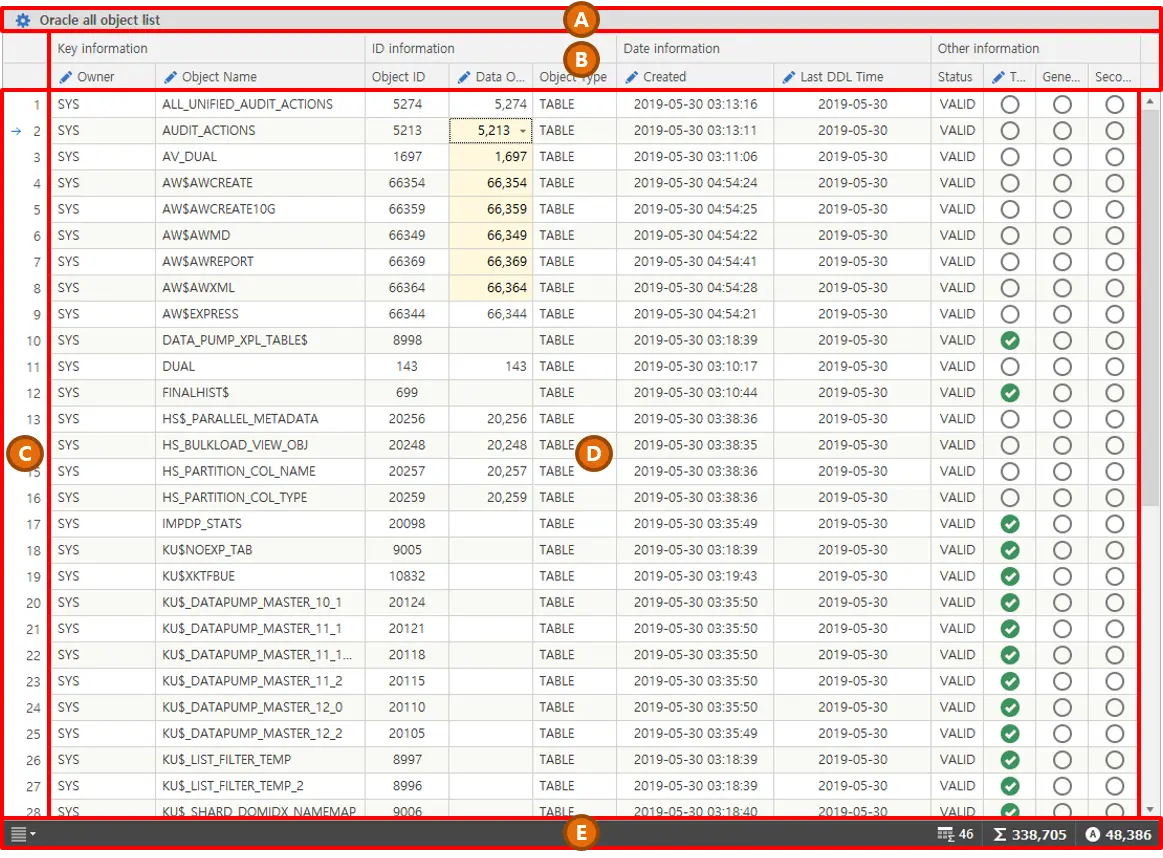Toggle the T... checkbox for ALL_UNIFIED_AUDIT_ACTIONS row
This screenshot has height=858, width=1163.
click(1009, 105)
